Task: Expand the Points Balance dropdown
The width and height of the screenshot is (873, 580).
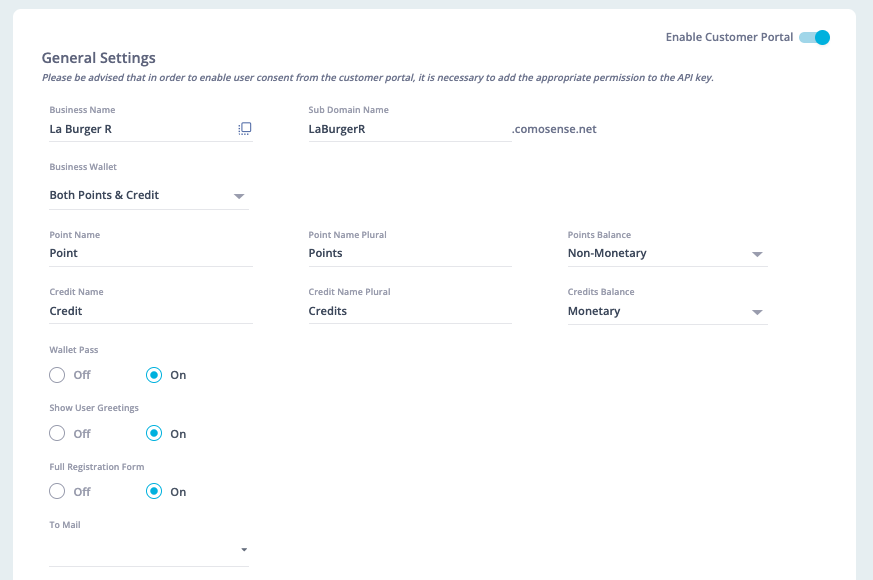Action: point(668,253)
